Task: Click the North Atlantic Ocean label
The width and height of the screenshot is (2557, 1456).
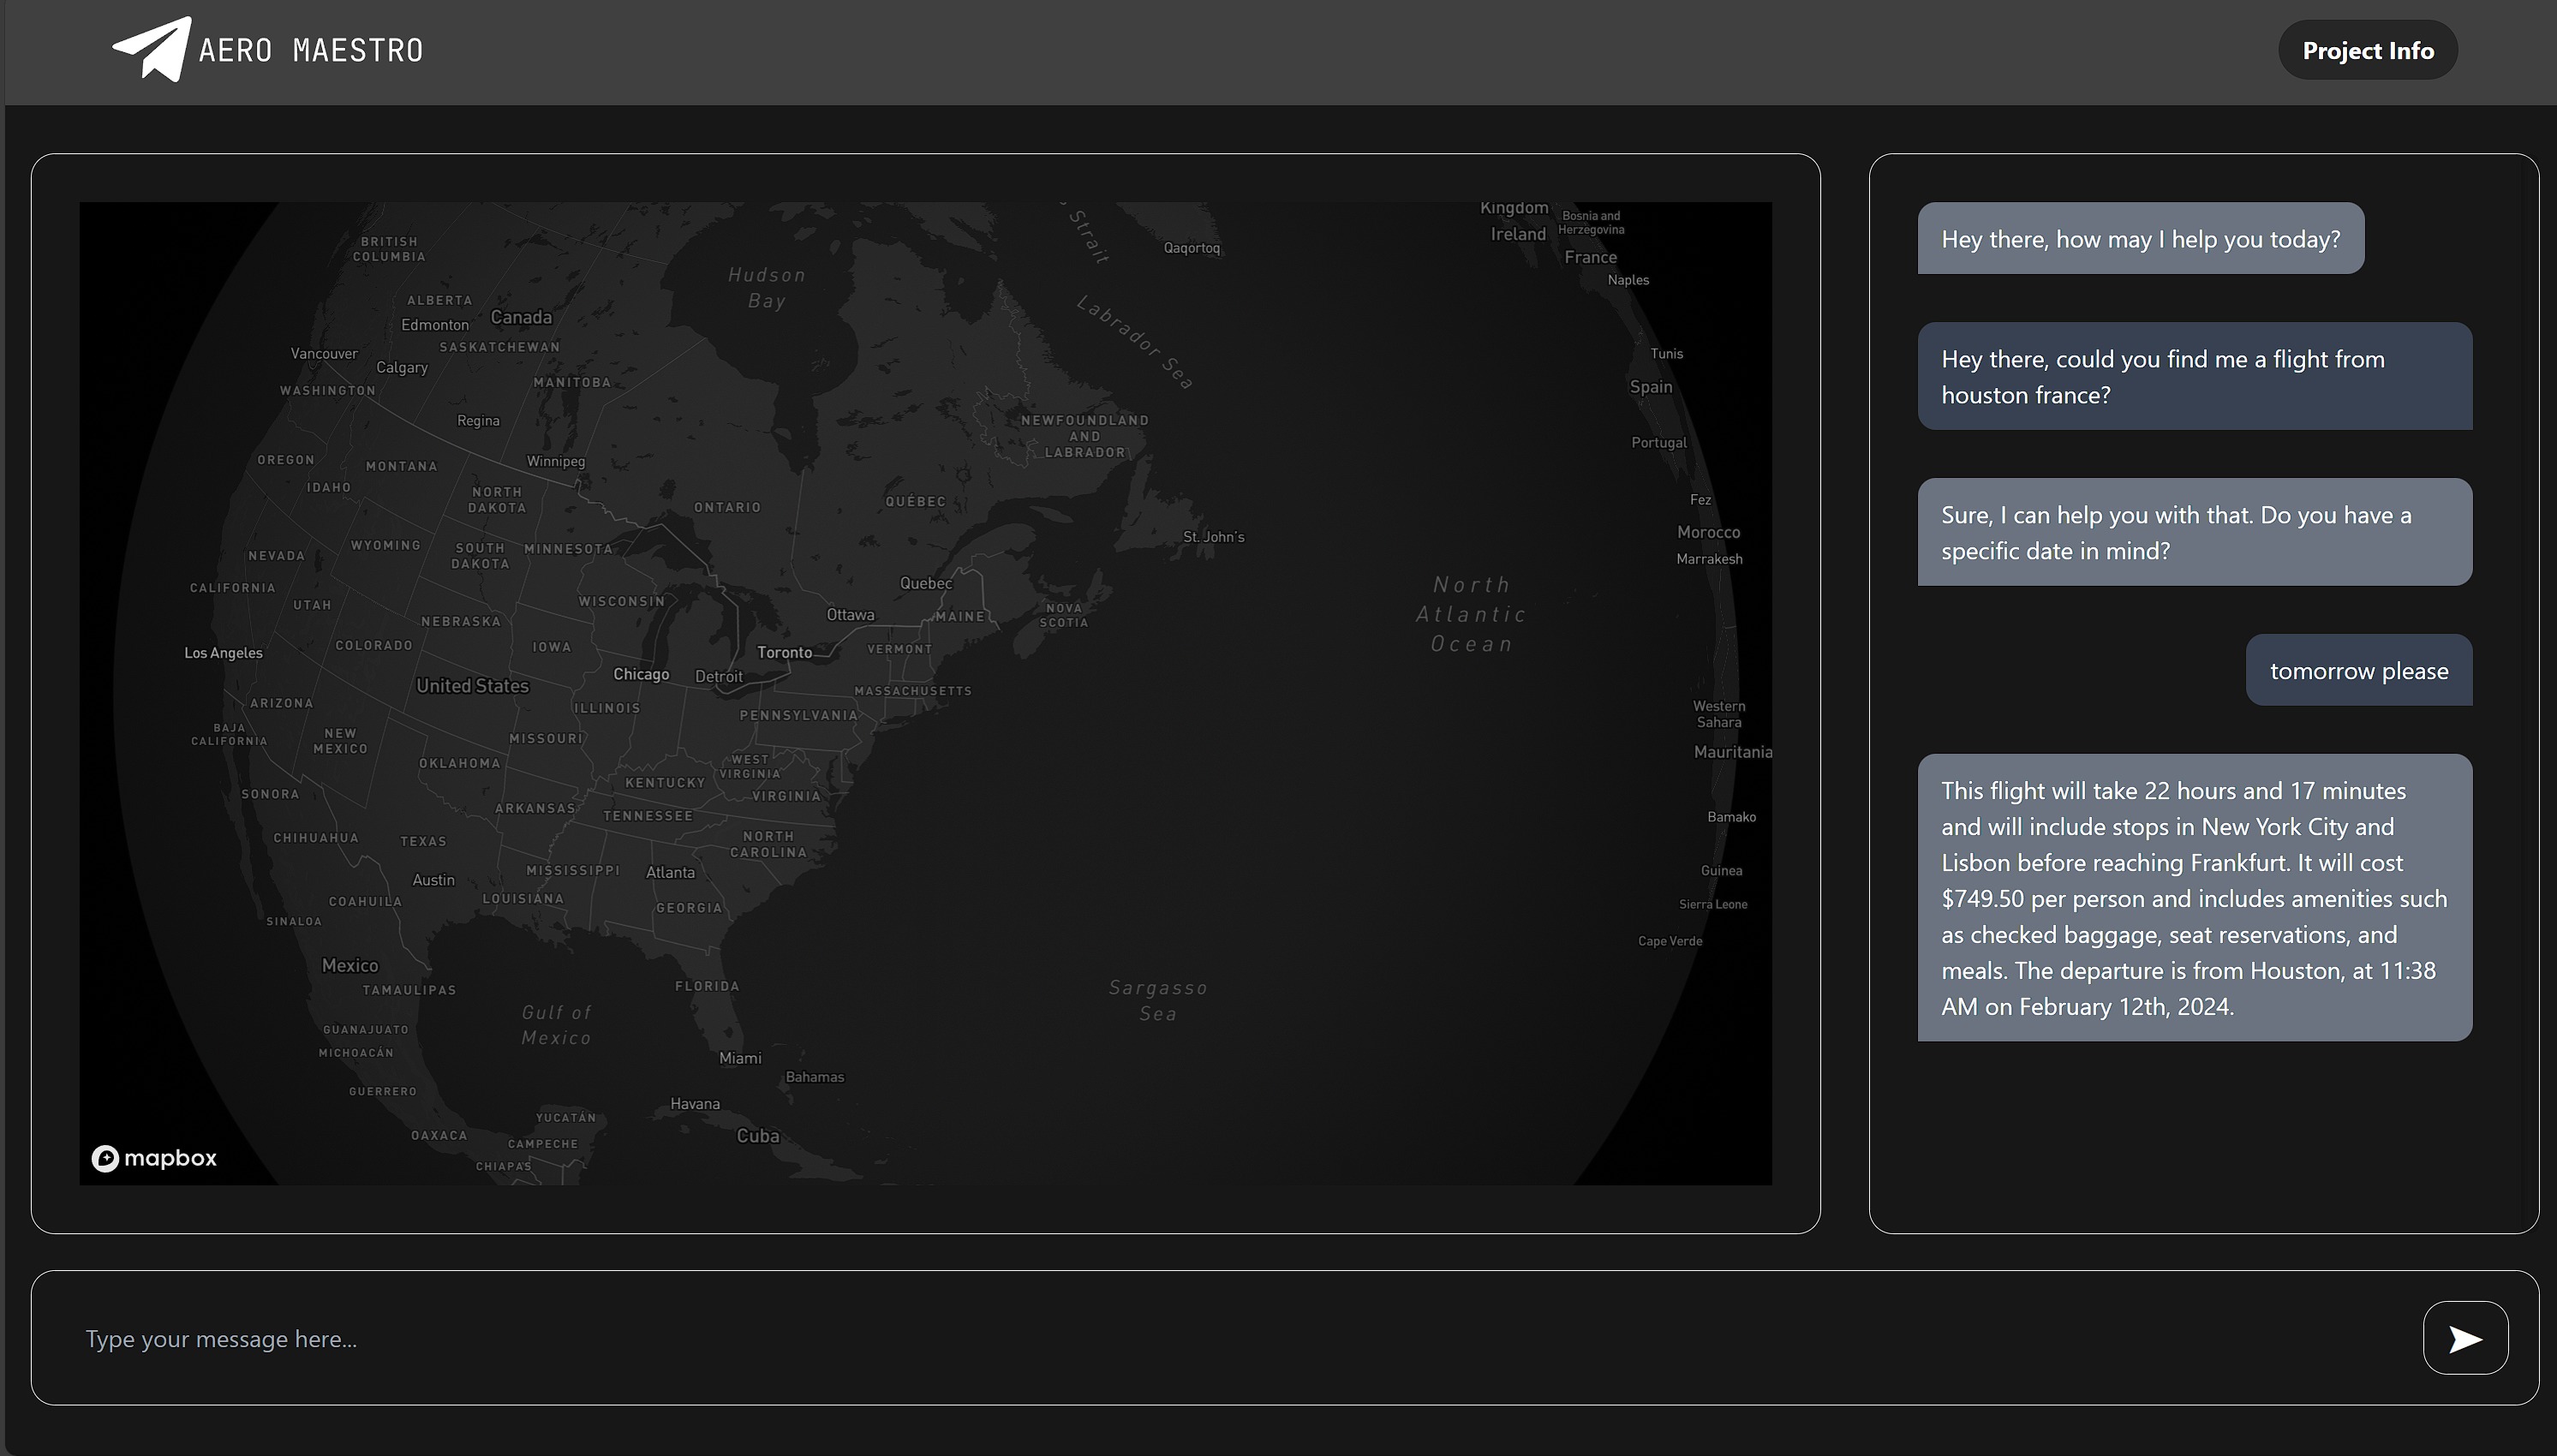Action: [1470, 614]
